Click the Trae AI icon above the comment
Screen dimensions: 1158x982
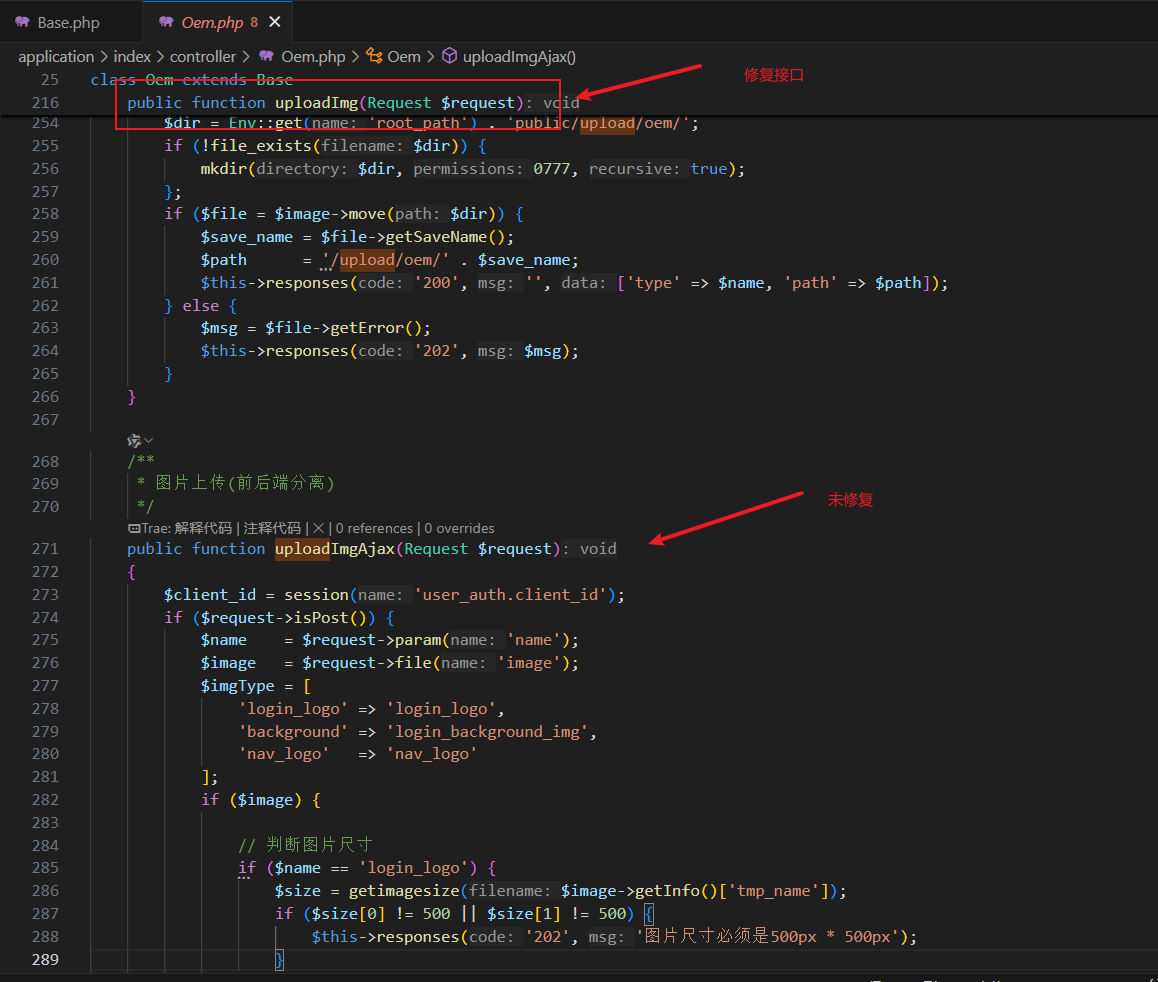click(134, 440)
